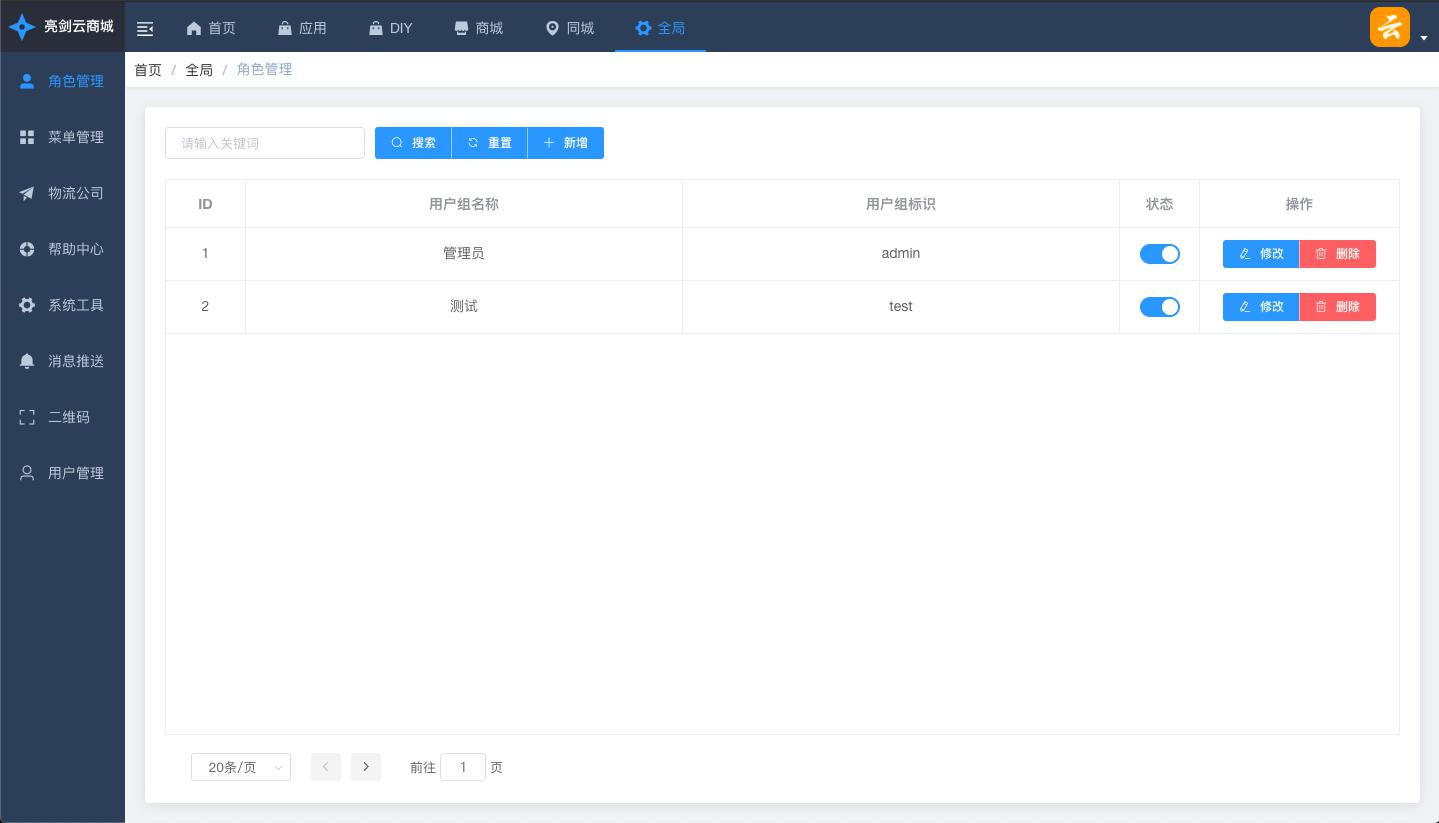Click the store icon beside 商城
Screen dimensions: 1439x823
click(x=461, y=28)
